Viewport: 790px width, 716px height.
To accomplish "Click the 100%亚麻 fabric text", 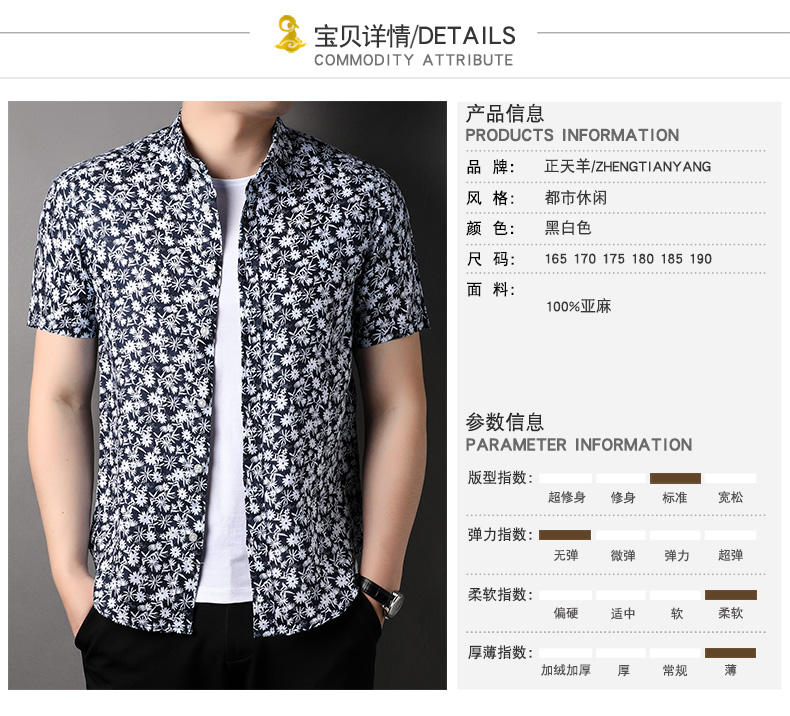I will click(578, 306).
